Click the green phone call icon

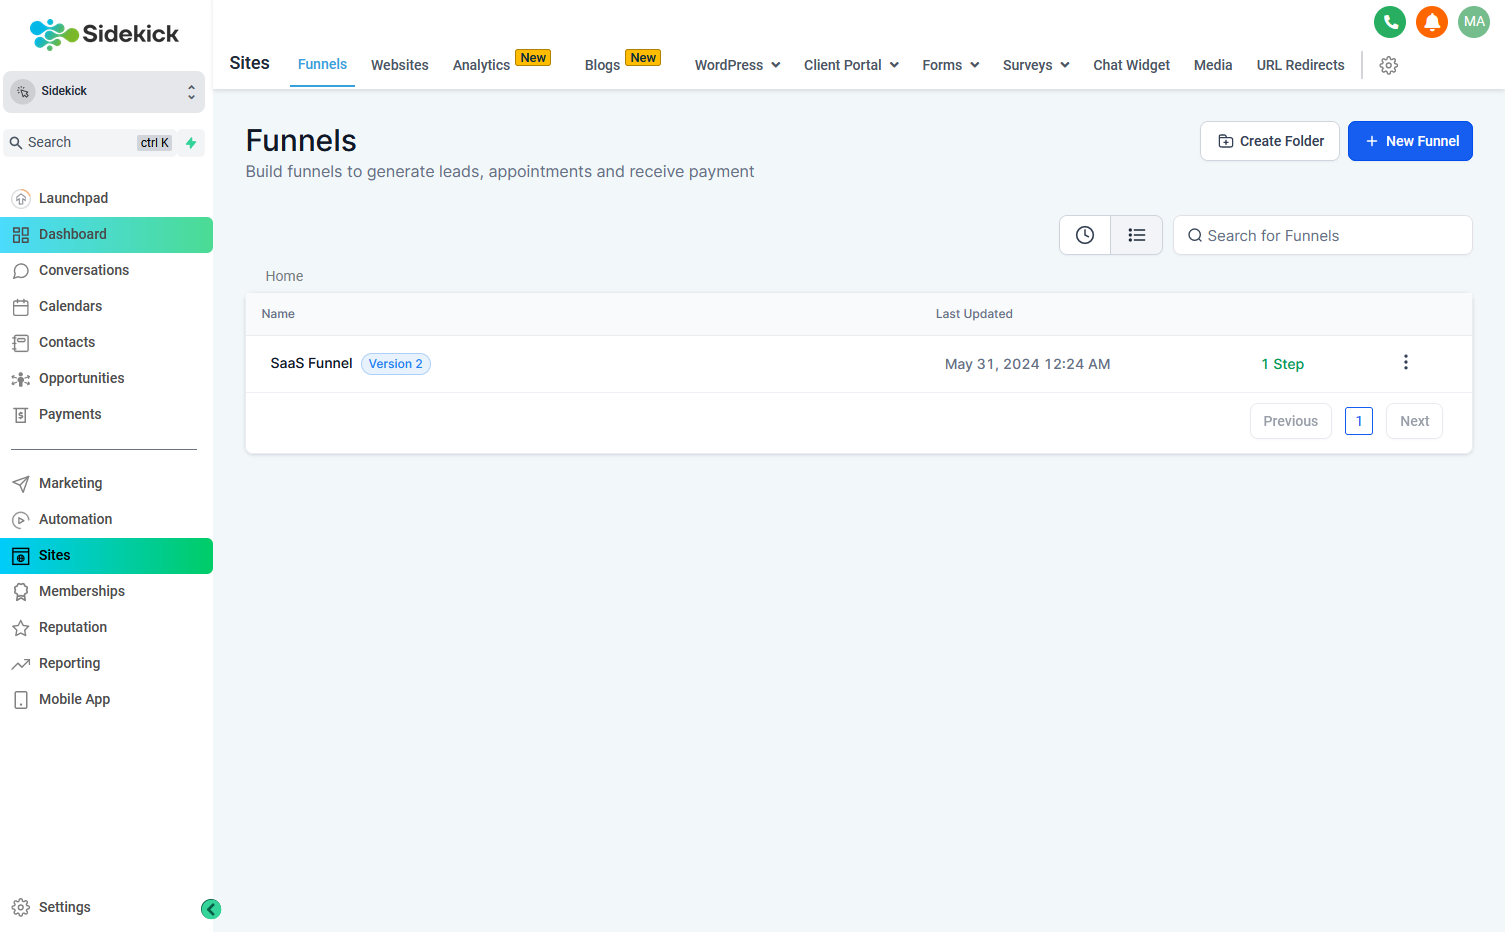(x=1390, y=22)
